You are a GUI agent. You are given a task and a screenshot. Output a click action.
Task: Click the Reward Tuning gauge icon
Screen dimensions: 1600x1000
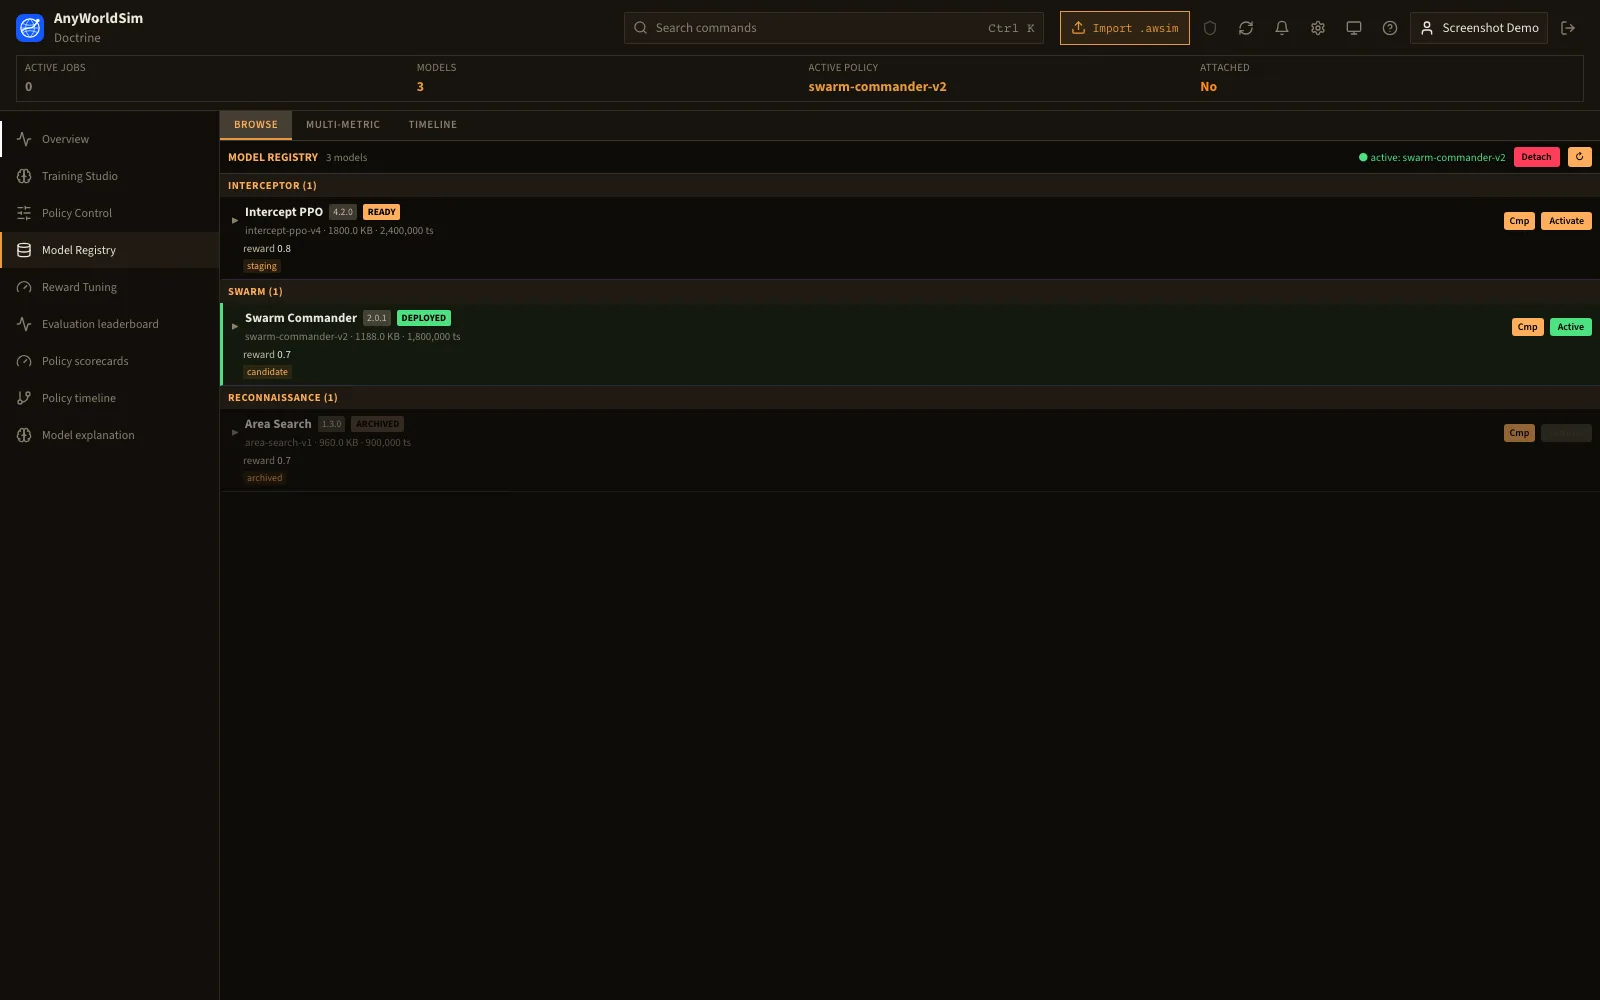click(x=24, y=287)
